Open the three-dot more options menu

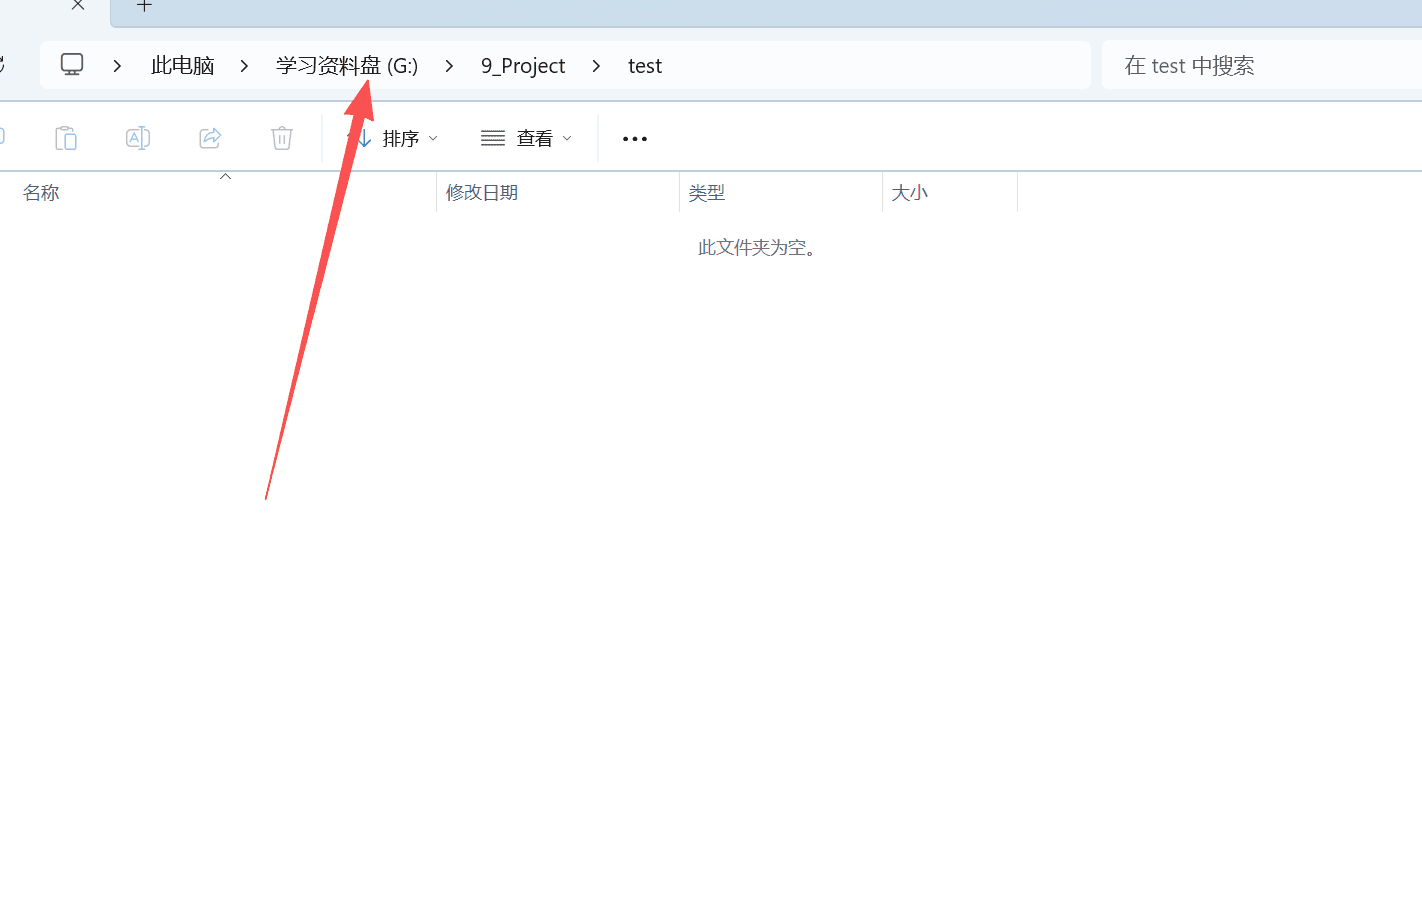point(635,139)
